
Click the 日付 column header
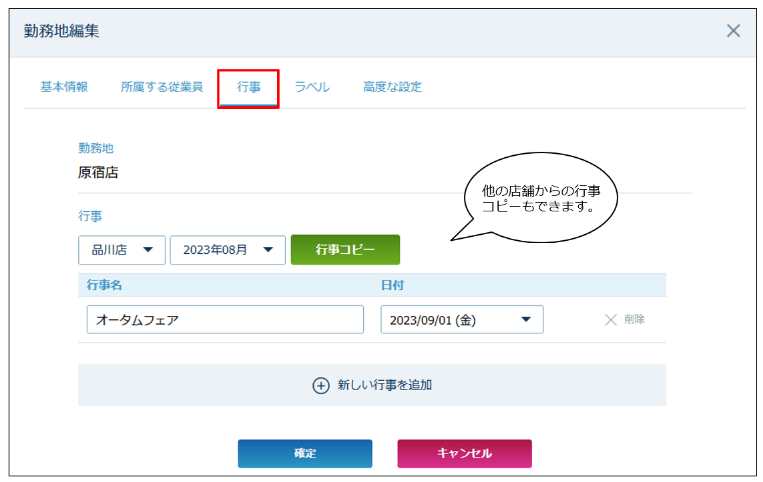click(392, 285)
